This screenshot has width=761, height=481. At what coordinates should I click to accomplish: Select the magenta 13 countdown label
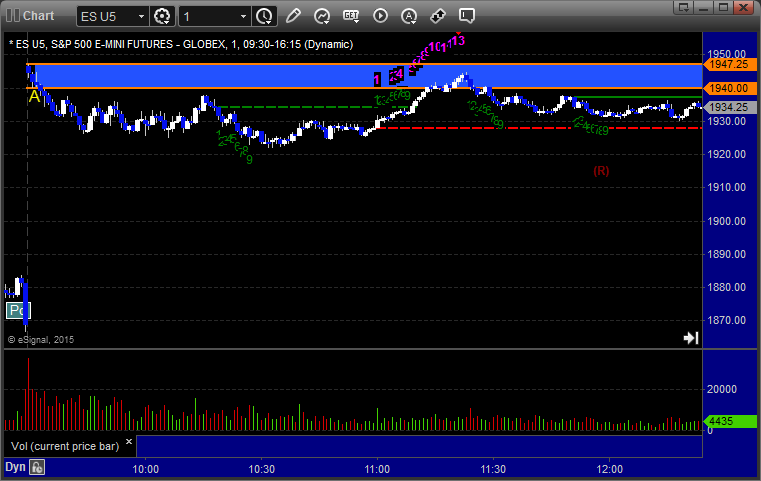coord(458,40)
